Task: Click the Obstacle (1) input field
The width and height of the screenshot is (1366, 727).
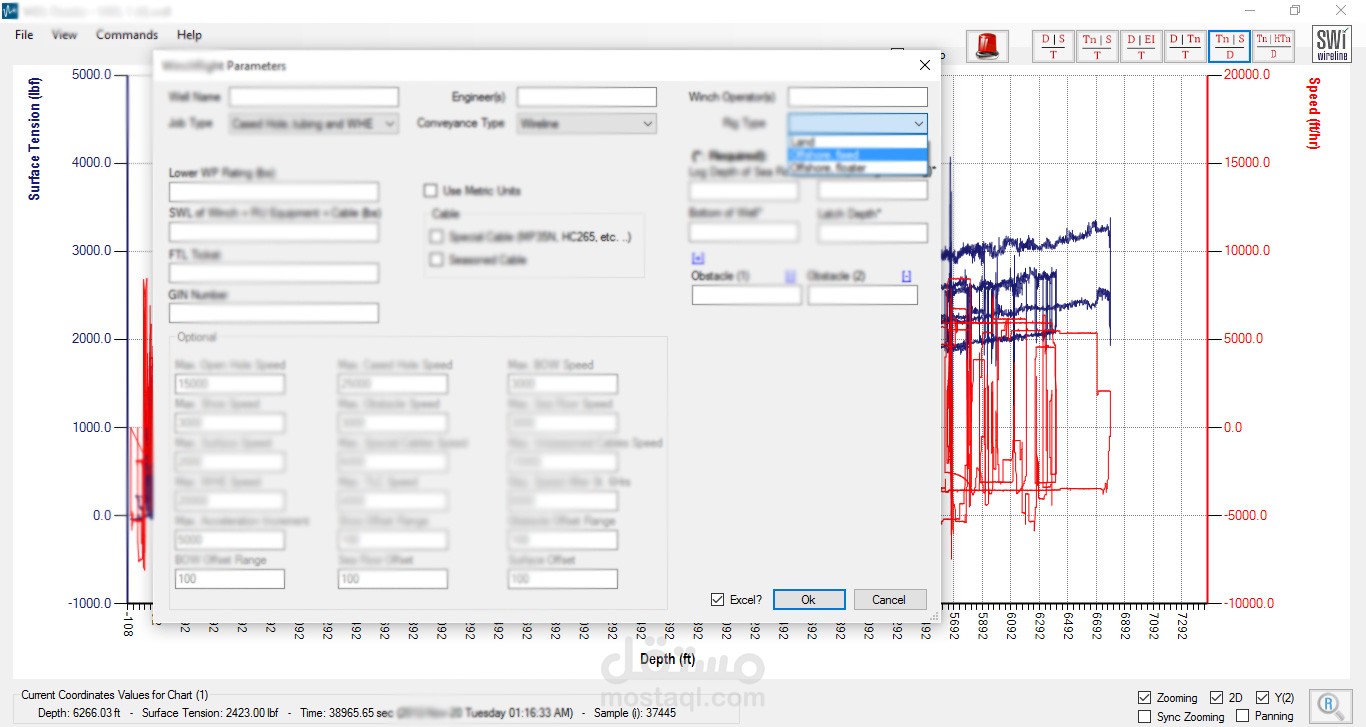Action: coord(747,295)
